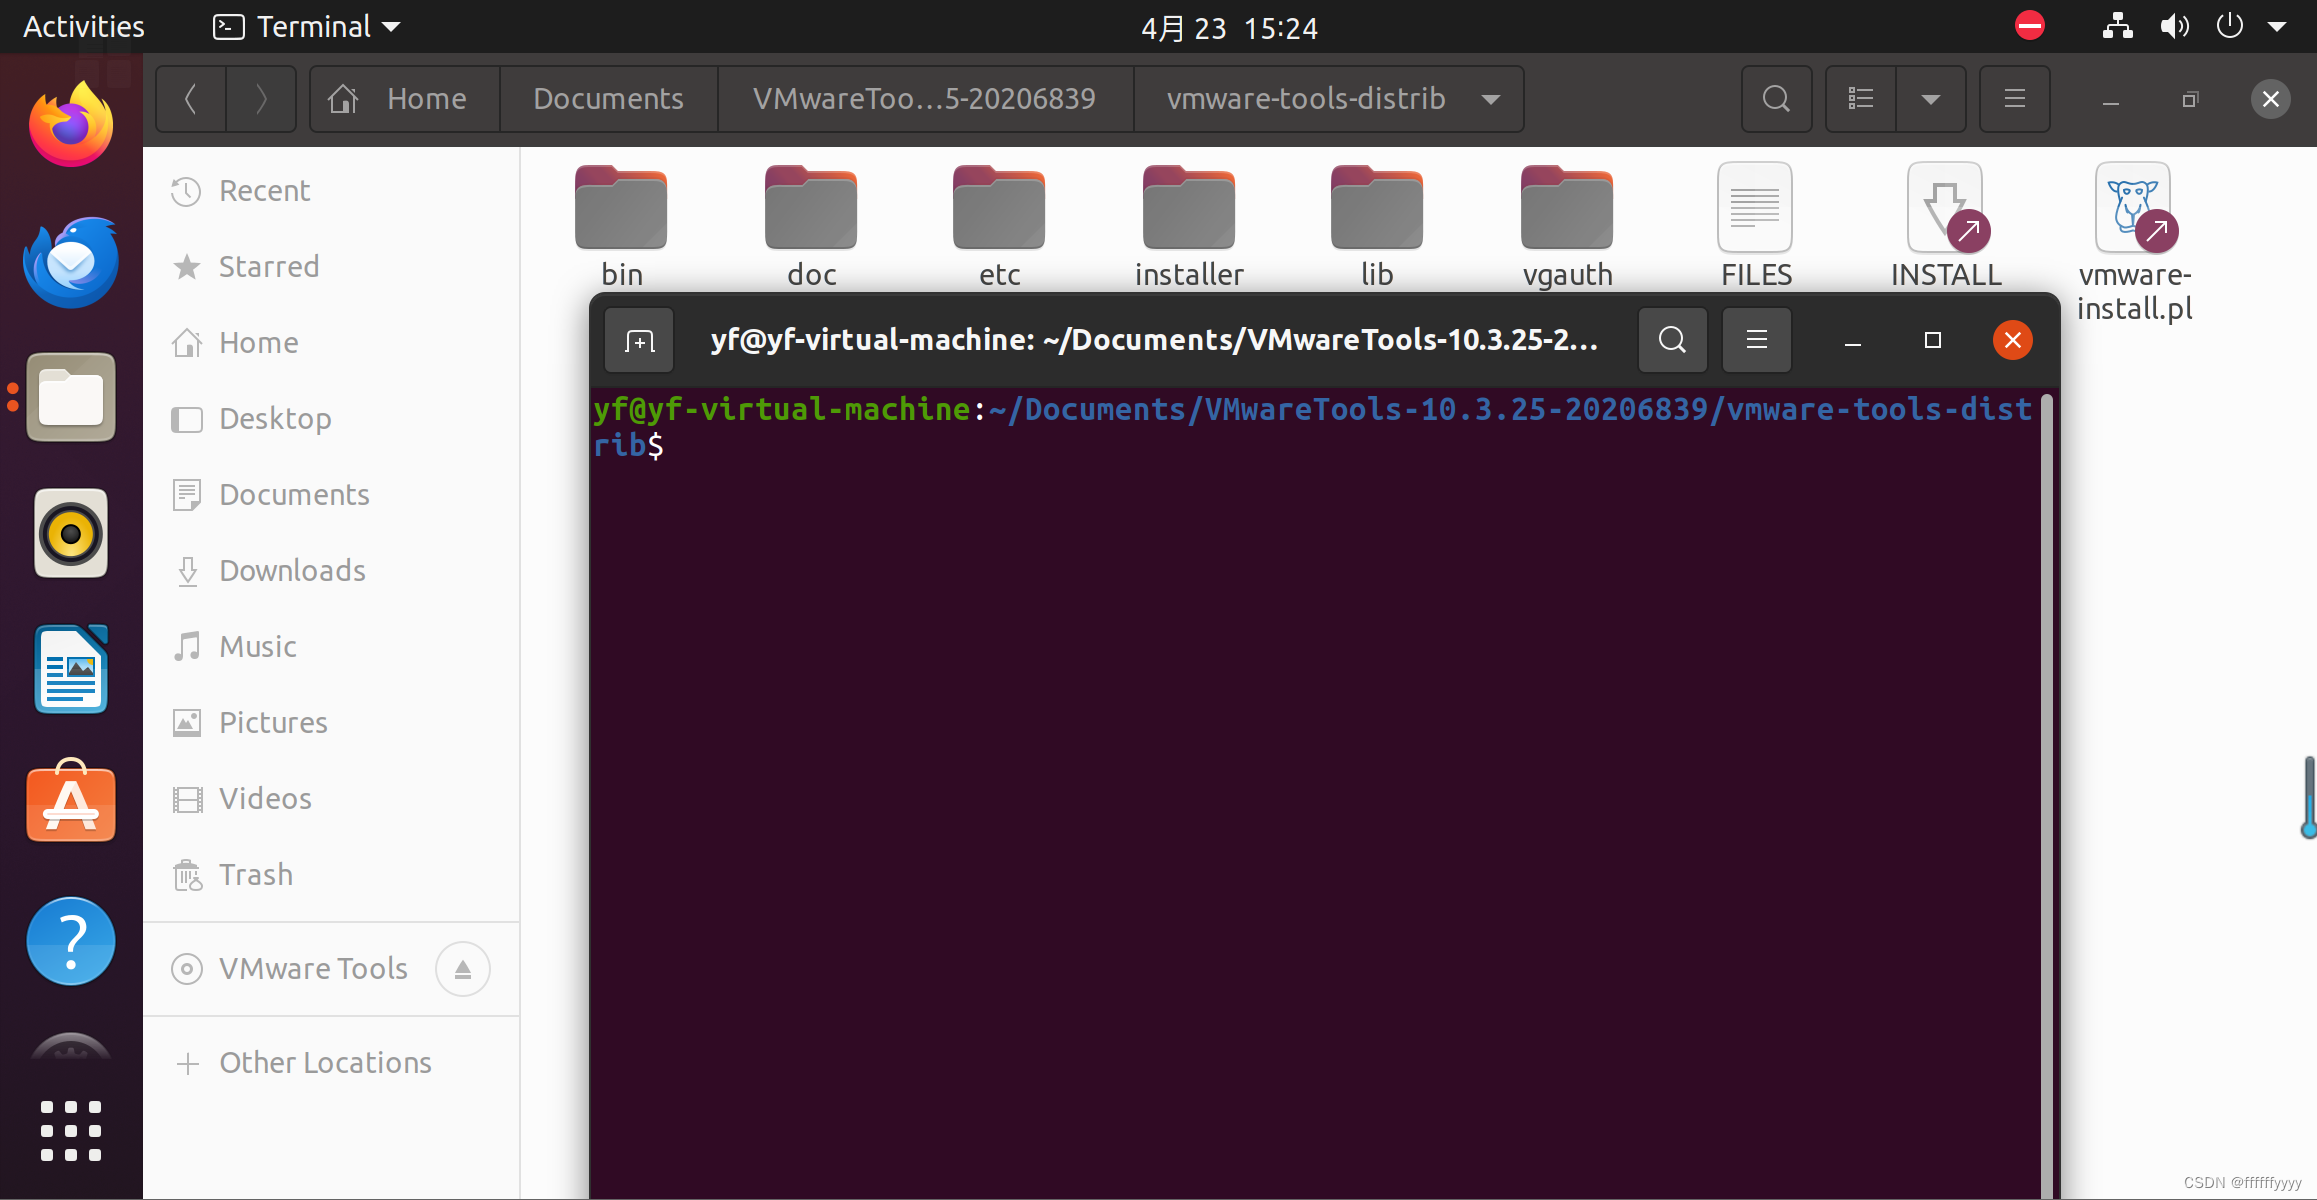Click the search icon in Files
Image resolution: width=2317 pixels, height=1200 pixels.
[1776, 99]
